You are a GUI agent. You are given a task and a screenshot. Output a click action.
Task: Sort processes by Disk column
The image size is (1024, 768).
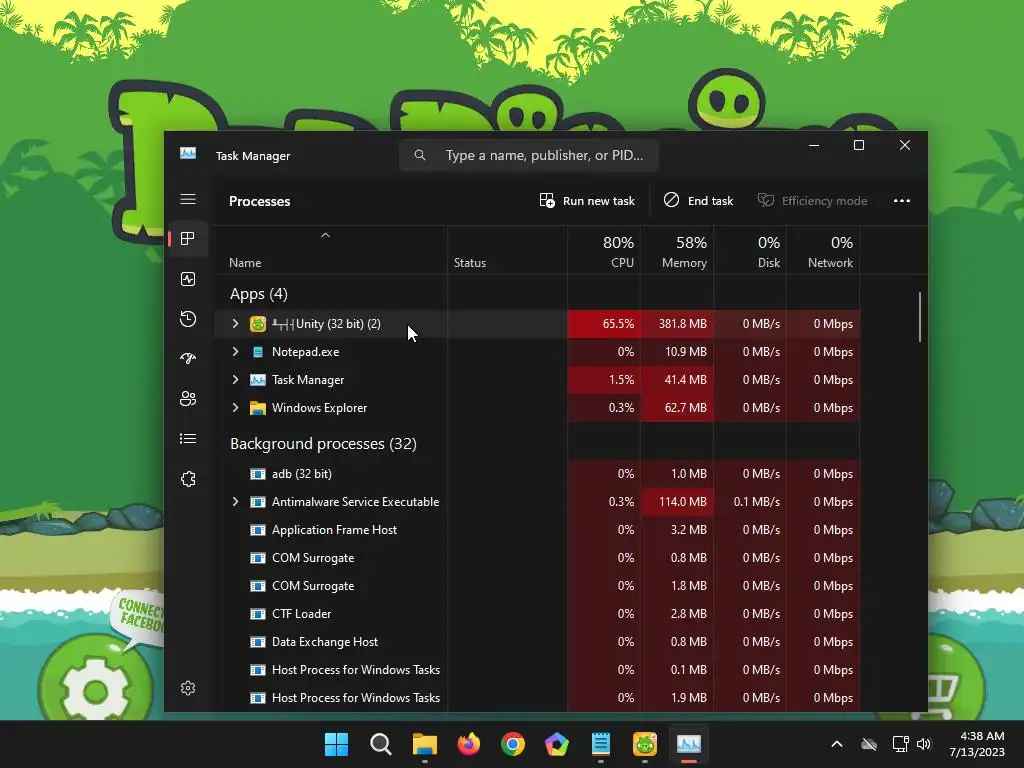click(x=750, y=251)
